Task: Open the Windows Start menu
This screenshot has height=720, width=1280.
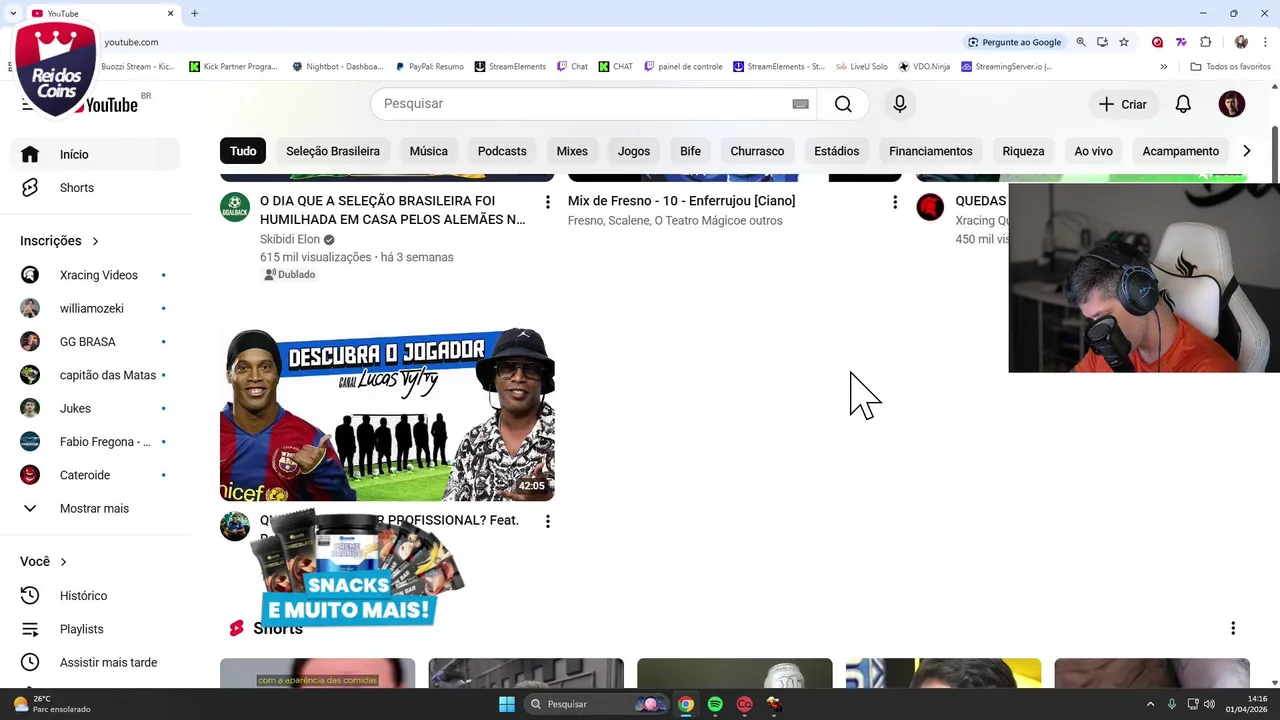Action: coord(506,704)
